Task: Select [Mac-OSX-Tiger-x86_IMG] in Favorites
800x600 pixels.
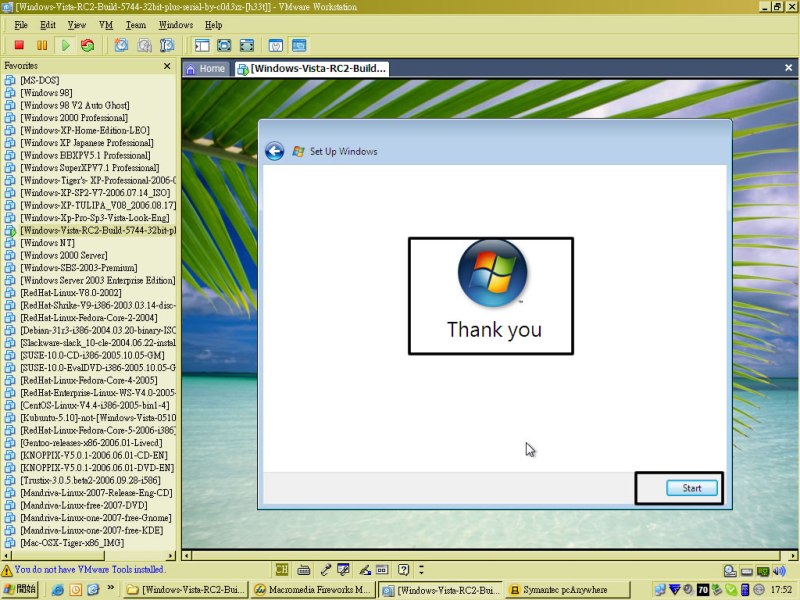Action: click(x=72, y=543)
